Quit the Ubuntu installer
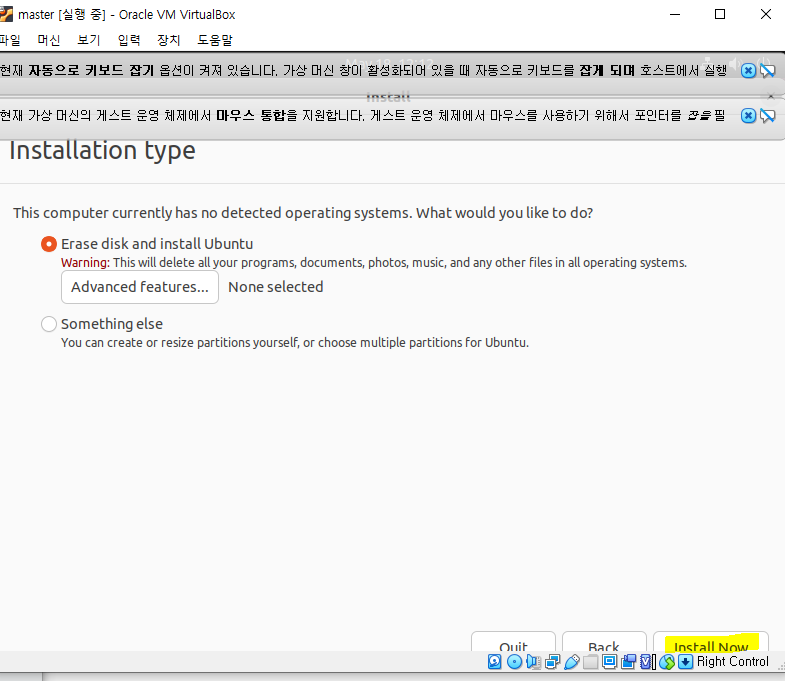 pyautogui.click(x=513, y=643)
